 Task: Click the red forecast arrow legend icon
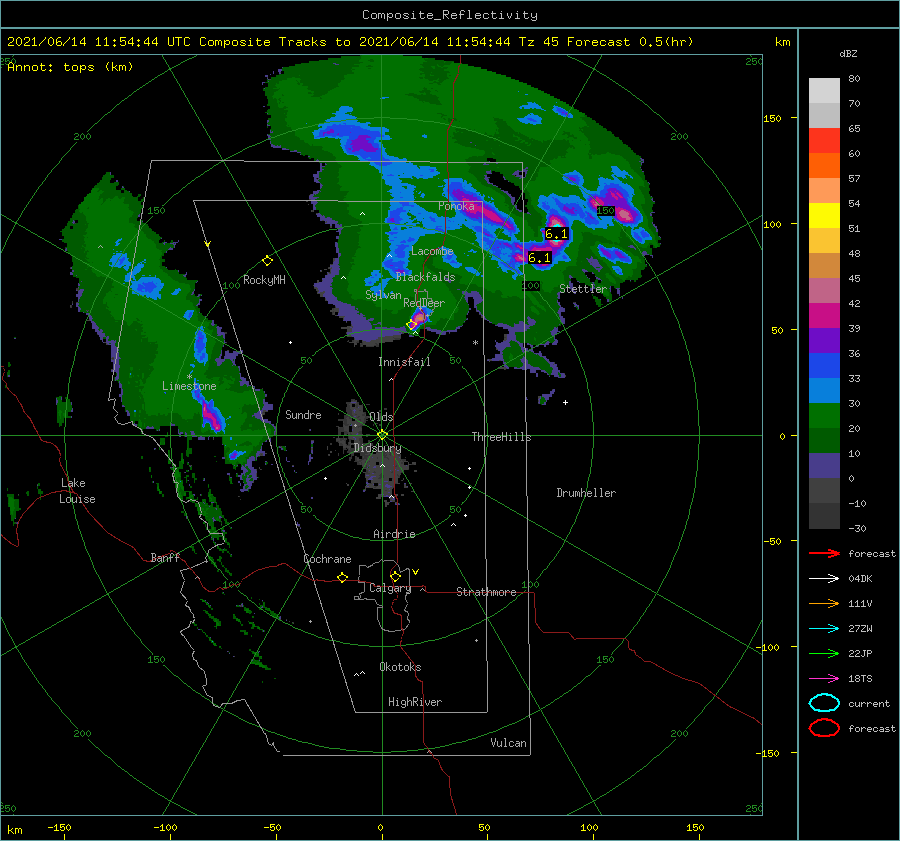[824, 553]
